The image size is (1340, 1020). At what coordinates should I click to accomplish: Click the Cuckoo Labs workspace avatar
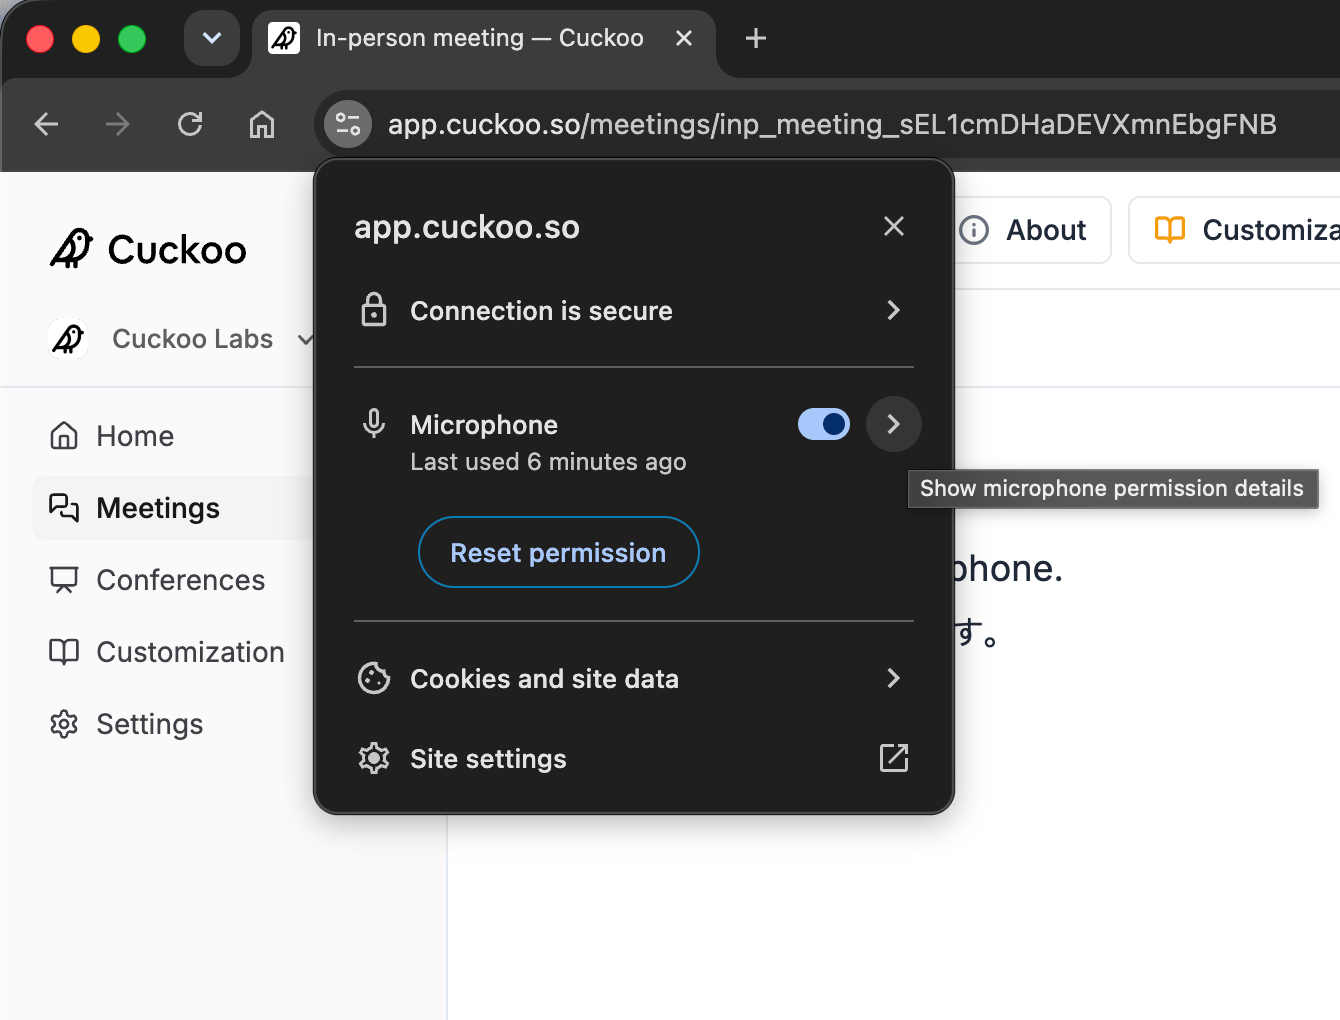click(x=68, y=339)
